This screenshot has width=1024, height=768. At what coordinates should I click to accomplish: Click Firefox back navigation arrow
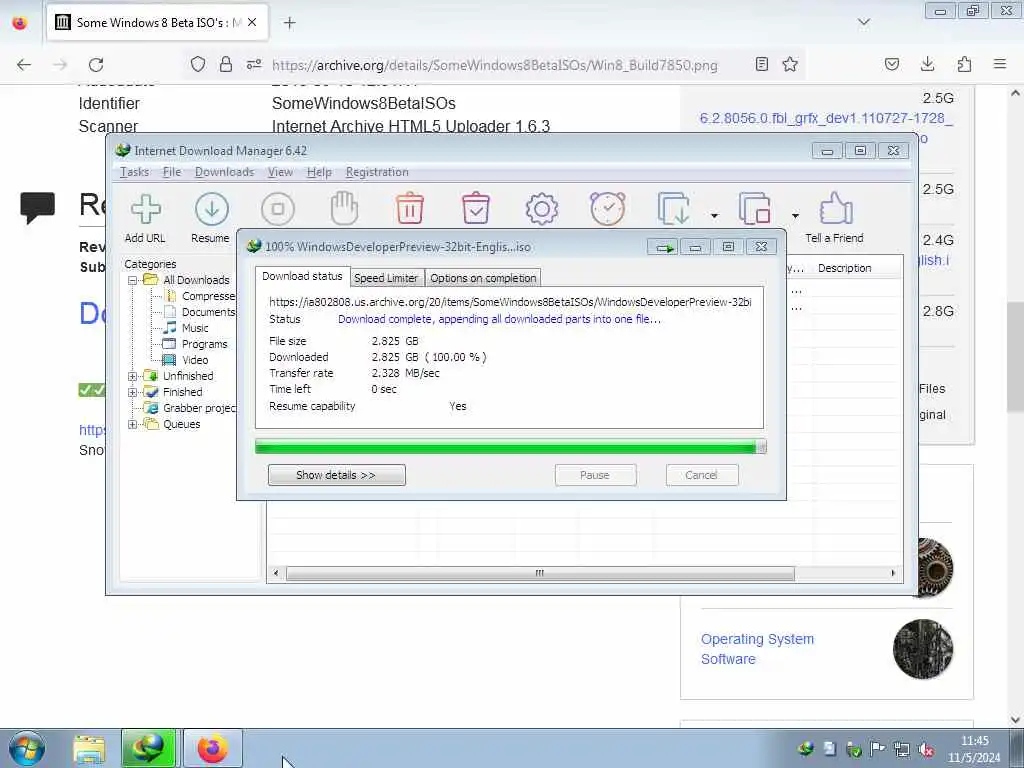pos(24,65)
